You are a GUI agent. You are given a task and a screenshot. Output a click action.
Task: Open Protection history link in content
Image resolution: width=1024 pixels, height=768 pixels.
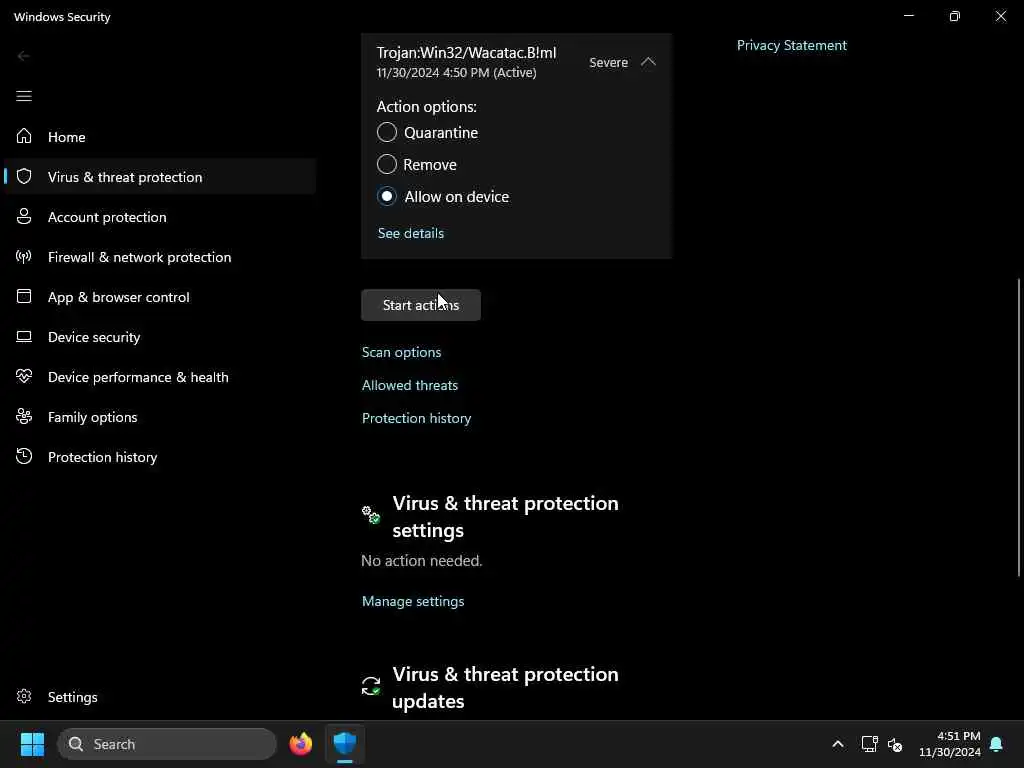(416, 418)
